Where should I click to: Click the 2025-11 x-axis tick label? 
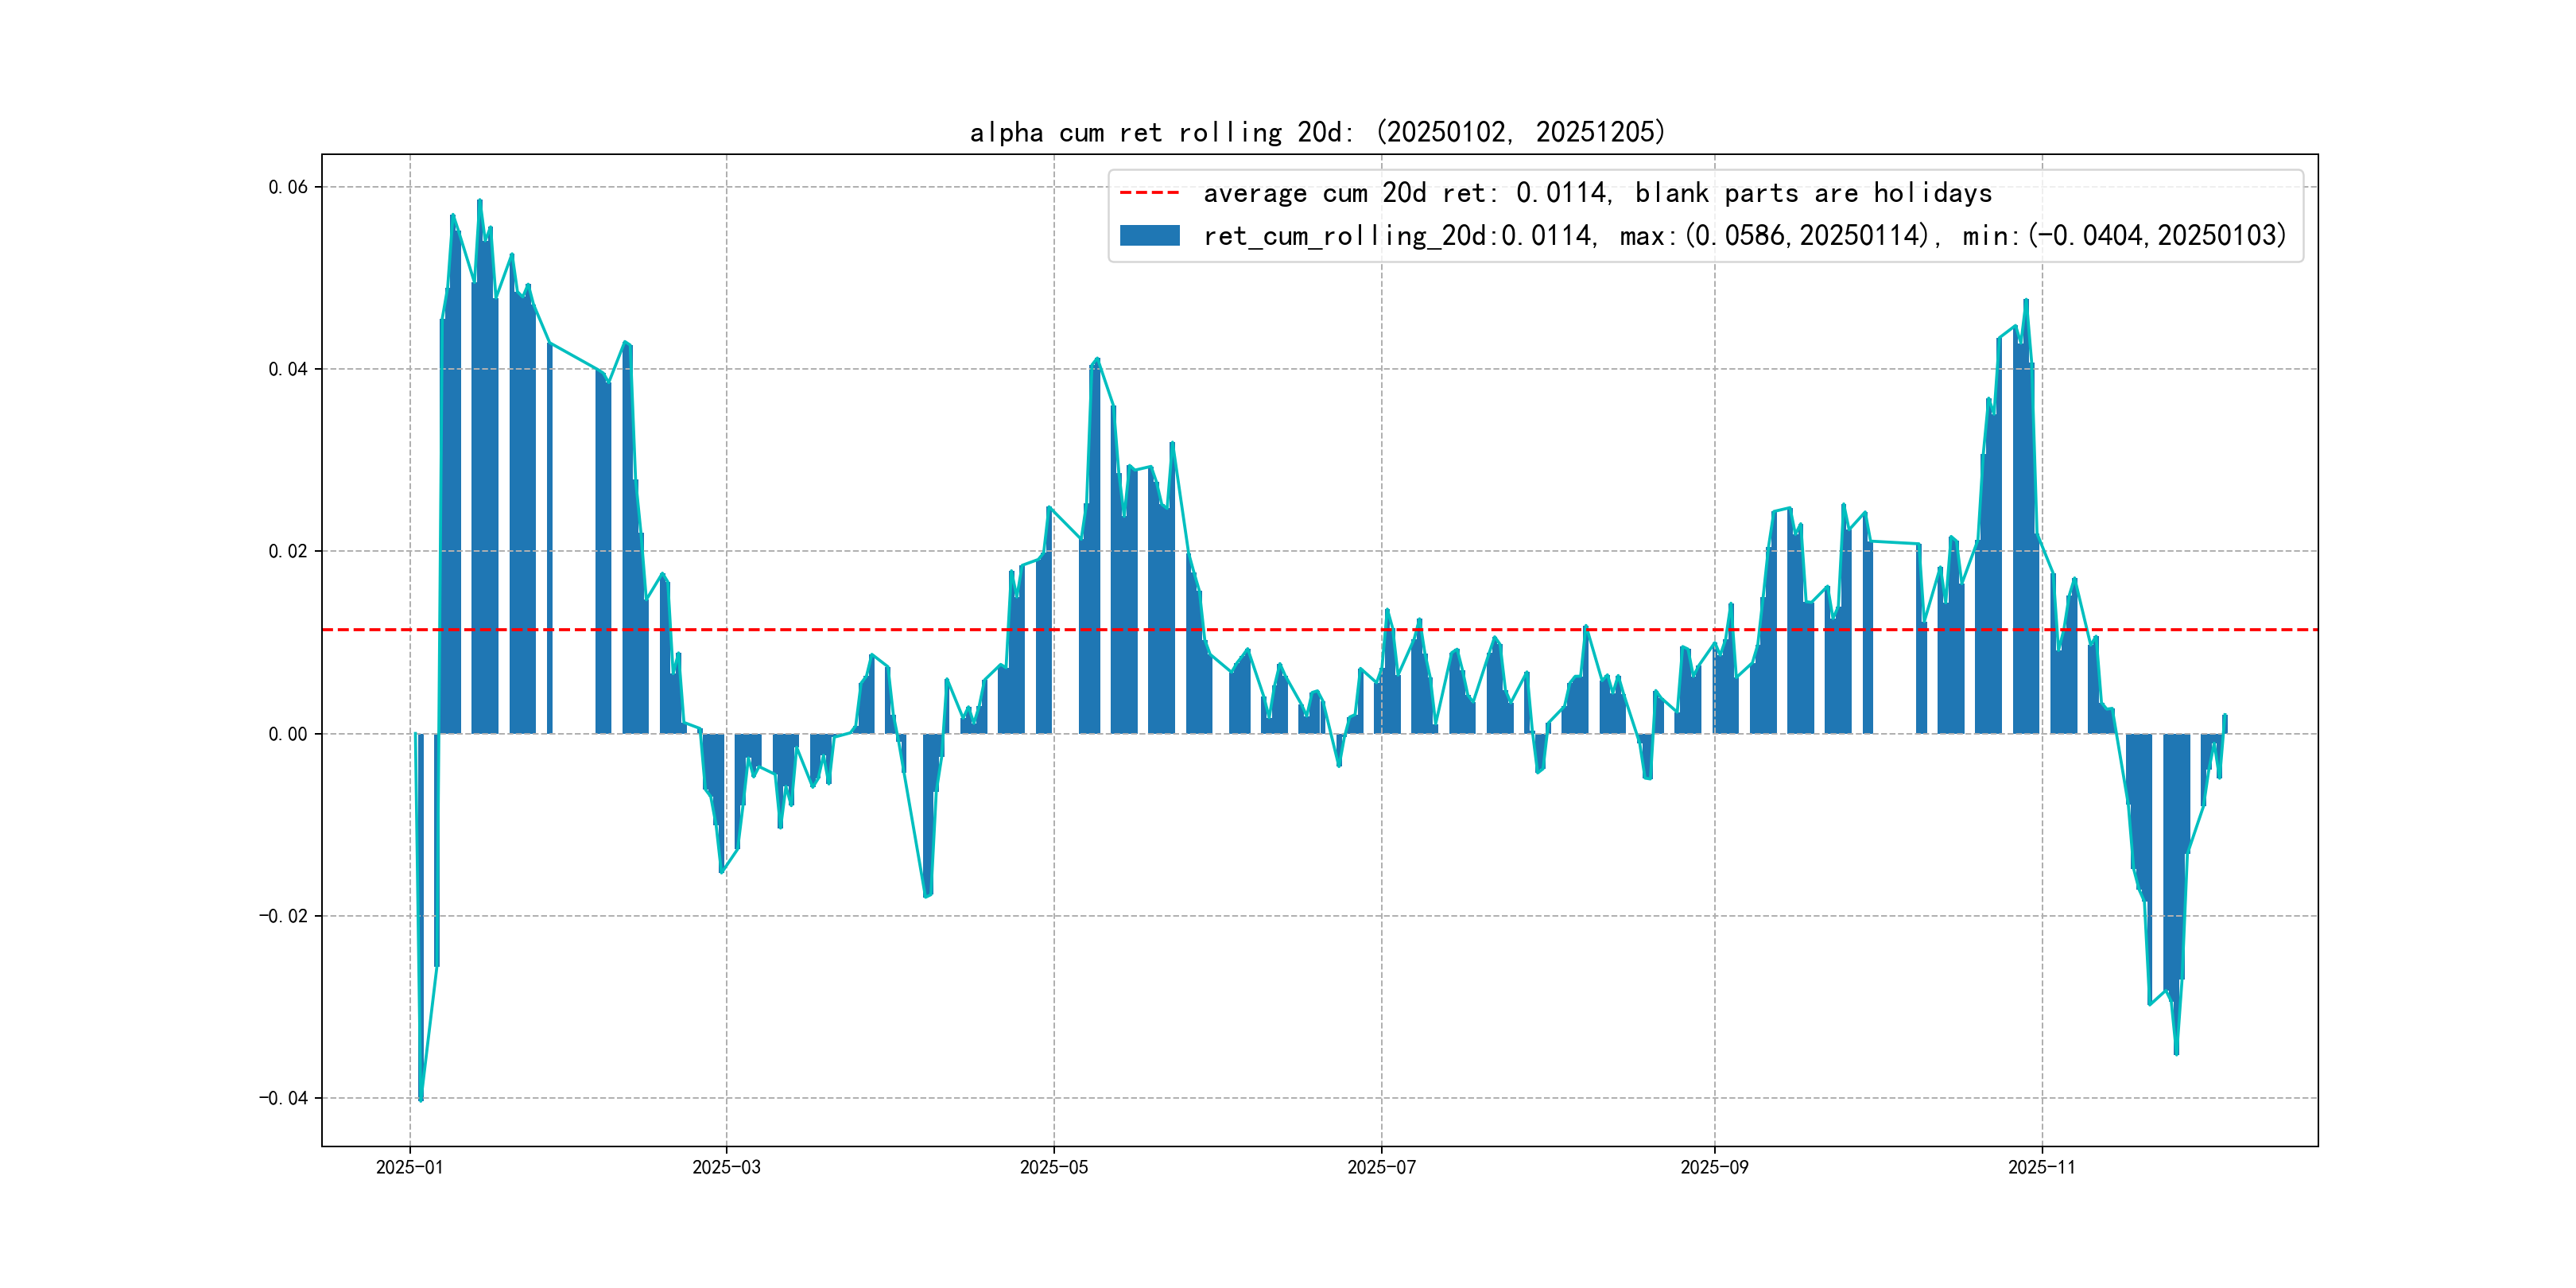(x=2041, y=1167)
